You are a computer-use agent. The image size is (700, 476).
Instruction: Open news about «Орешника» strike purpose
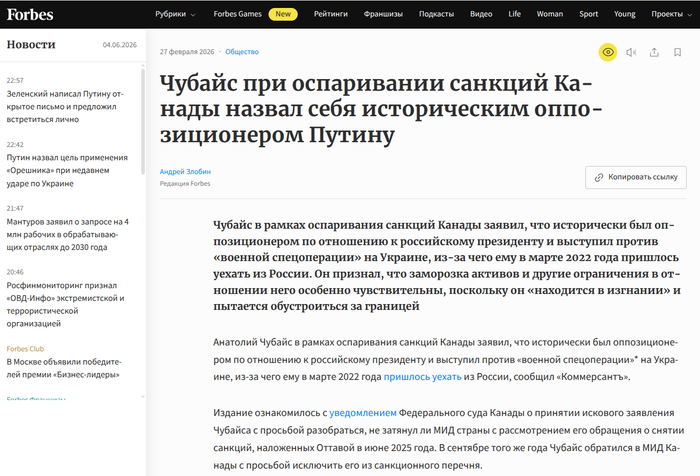[67, 171]
